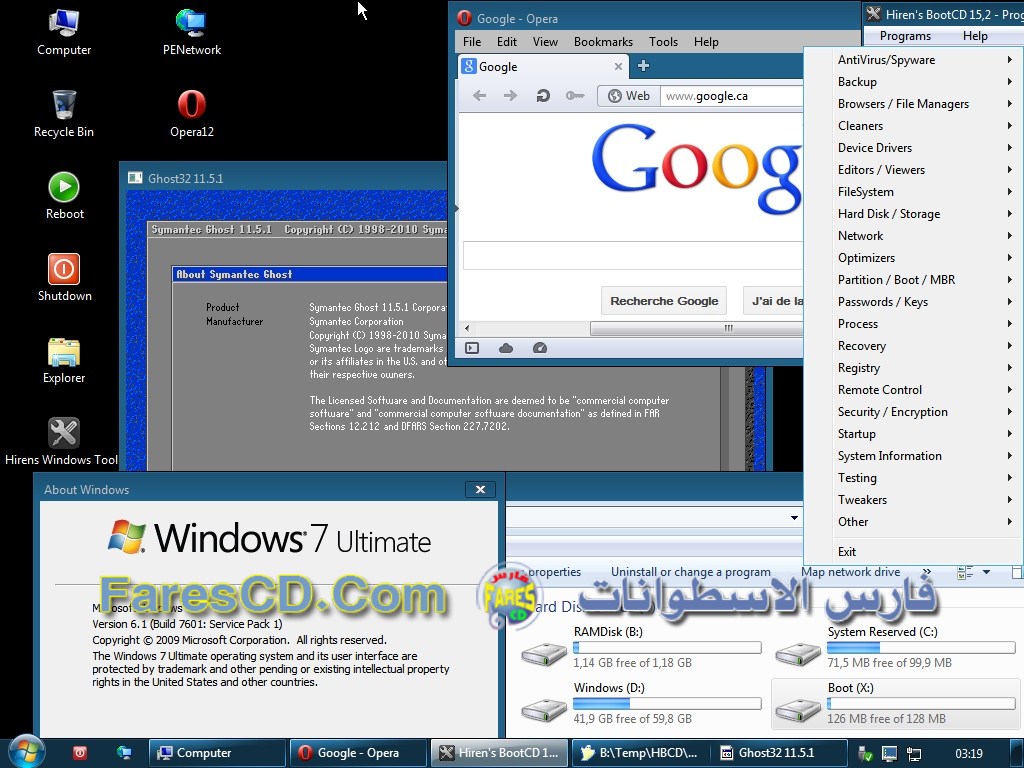
Task: Click the Web security badge in address bar
Action: [x=628, y=96]
